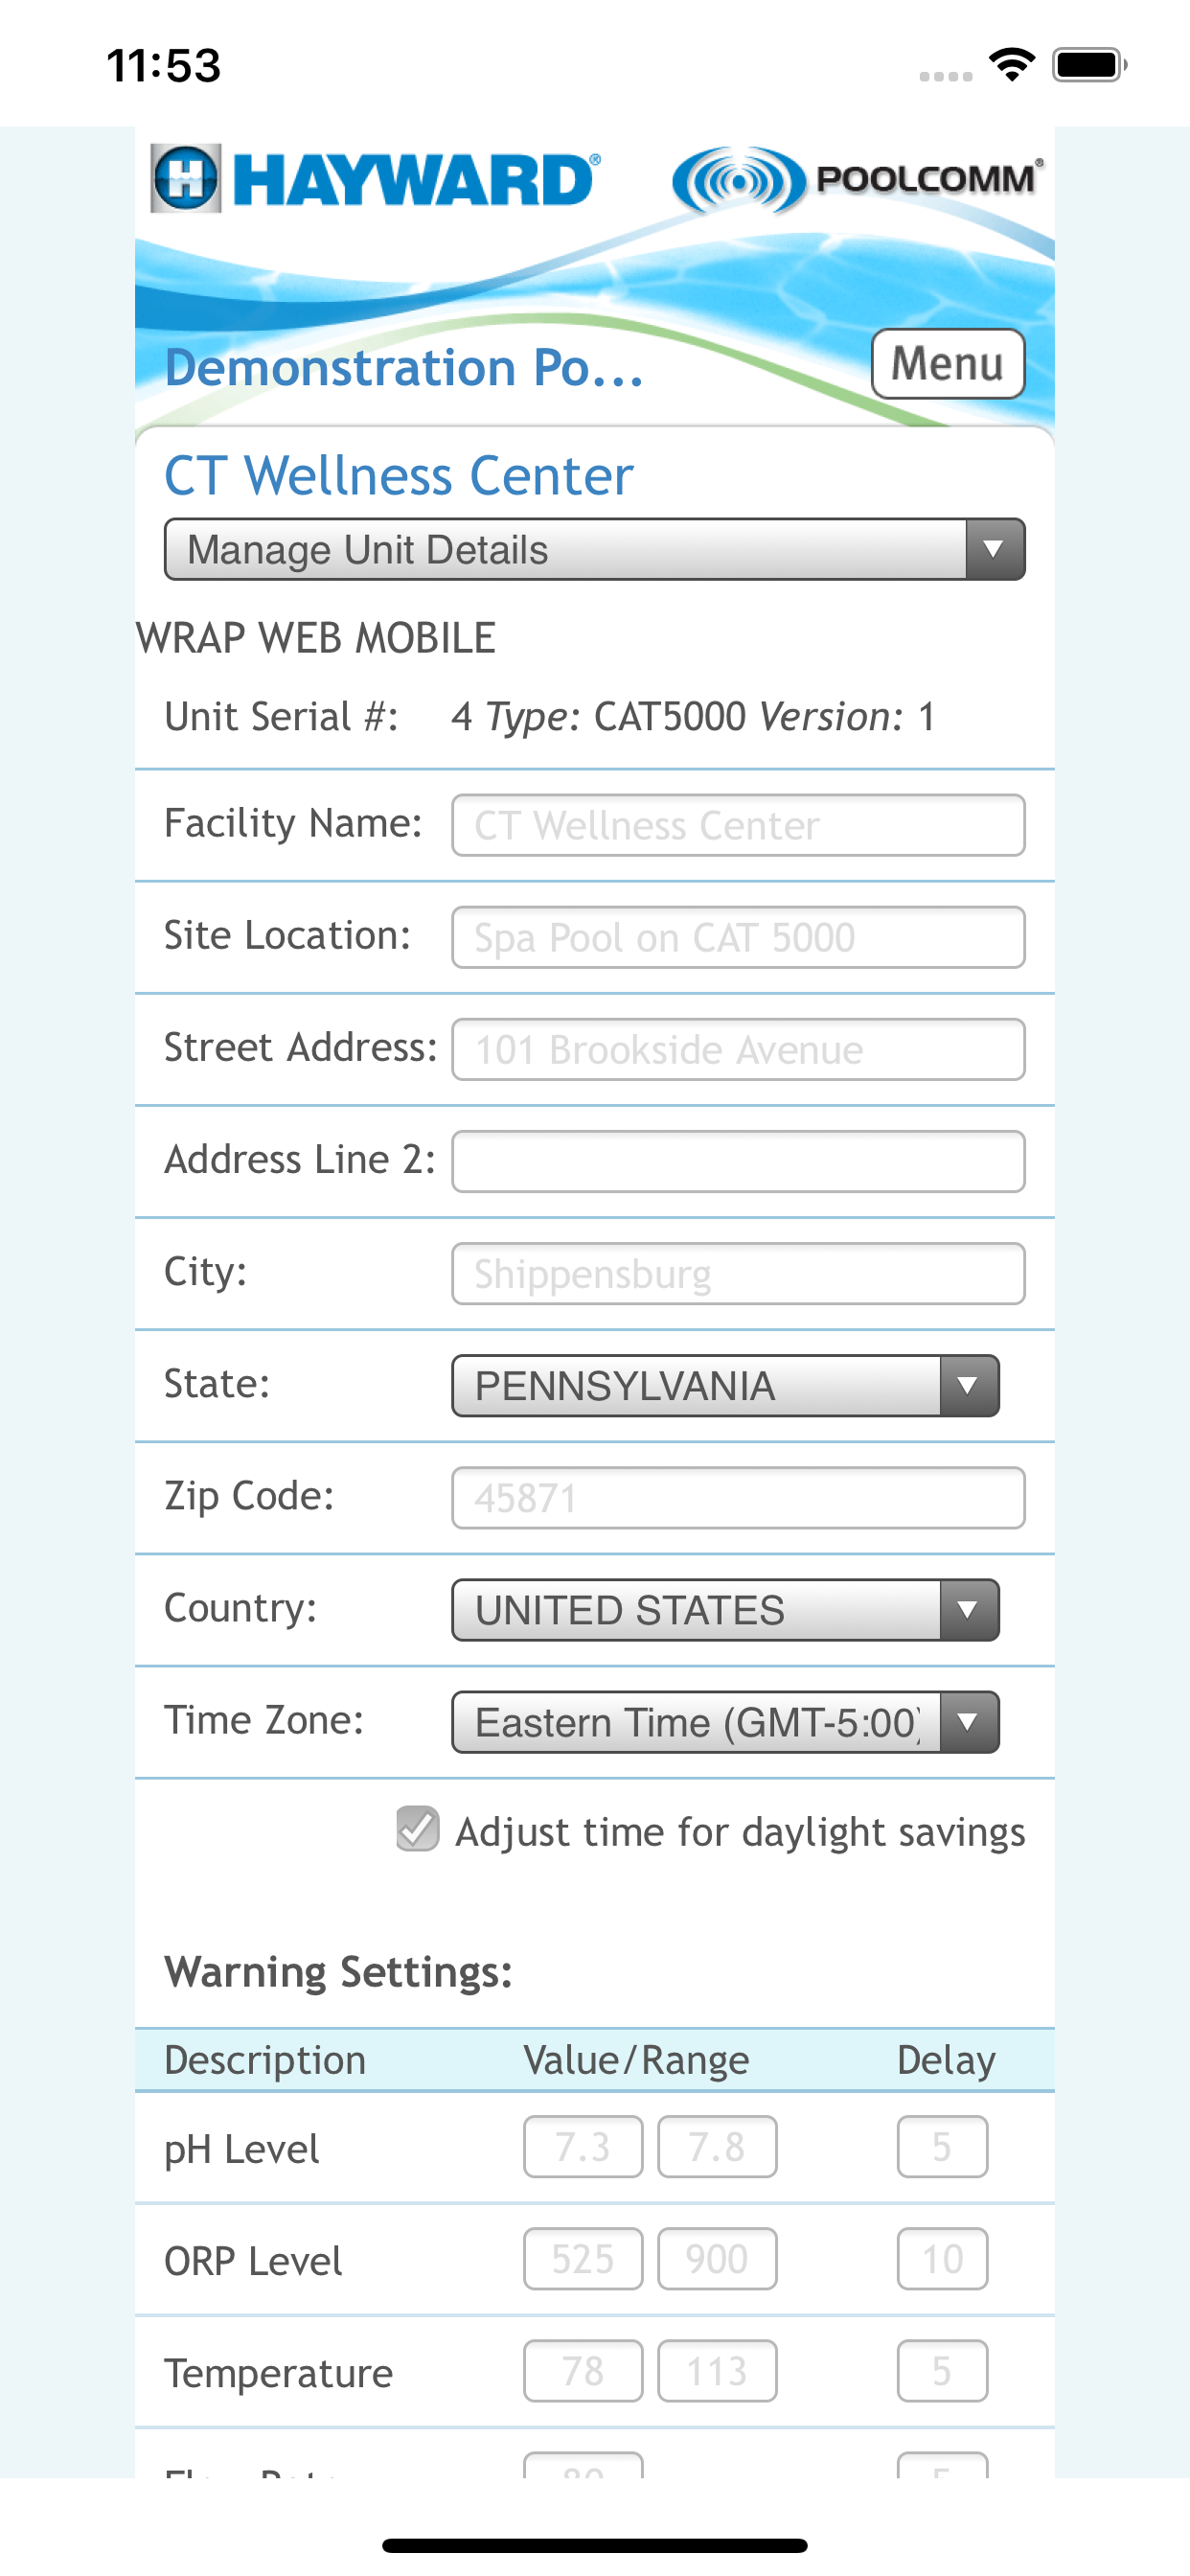The height and width of the screenshot is (2576, 1190).
Task: Edit the pH Level minimum value 7.3
Action: point(583,2147)
